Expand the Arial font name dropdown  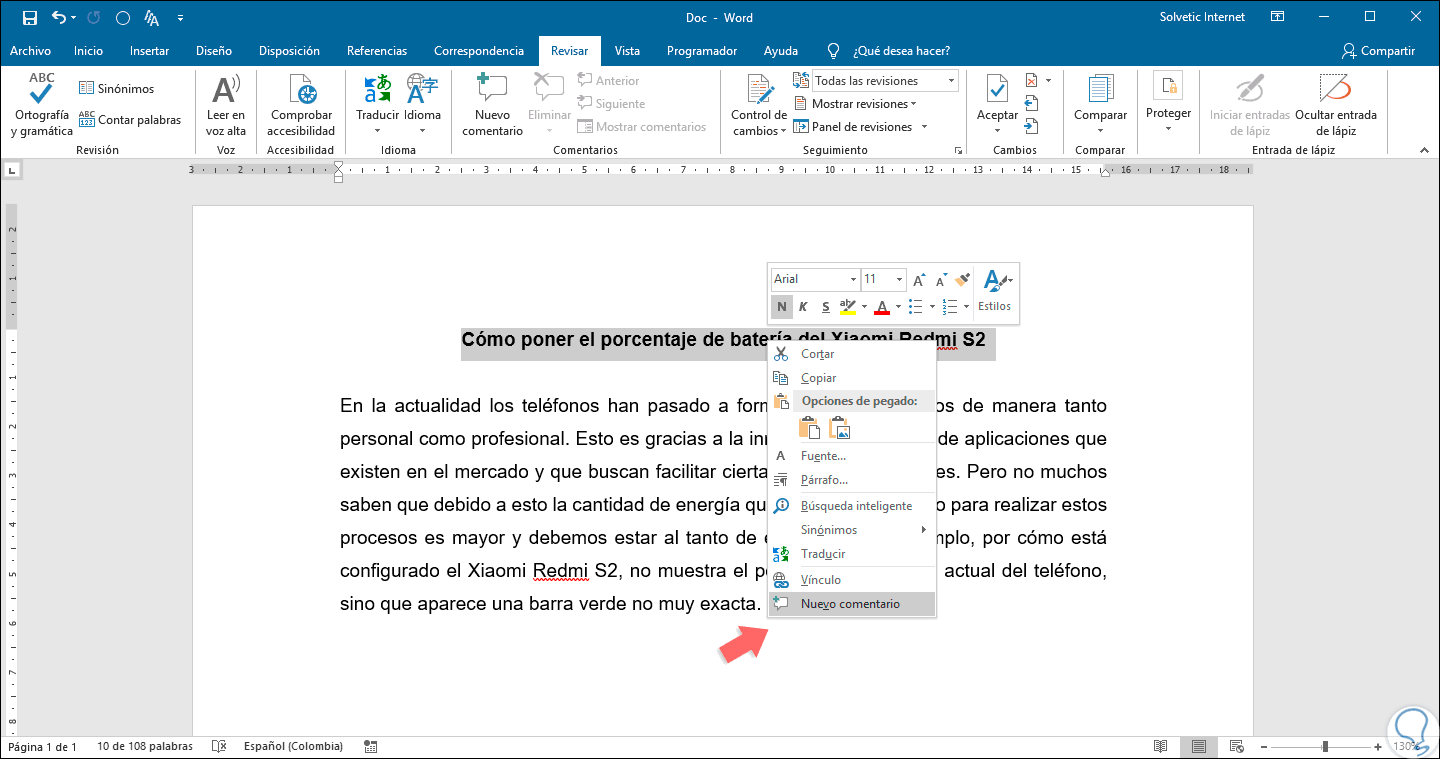(853, 280)
